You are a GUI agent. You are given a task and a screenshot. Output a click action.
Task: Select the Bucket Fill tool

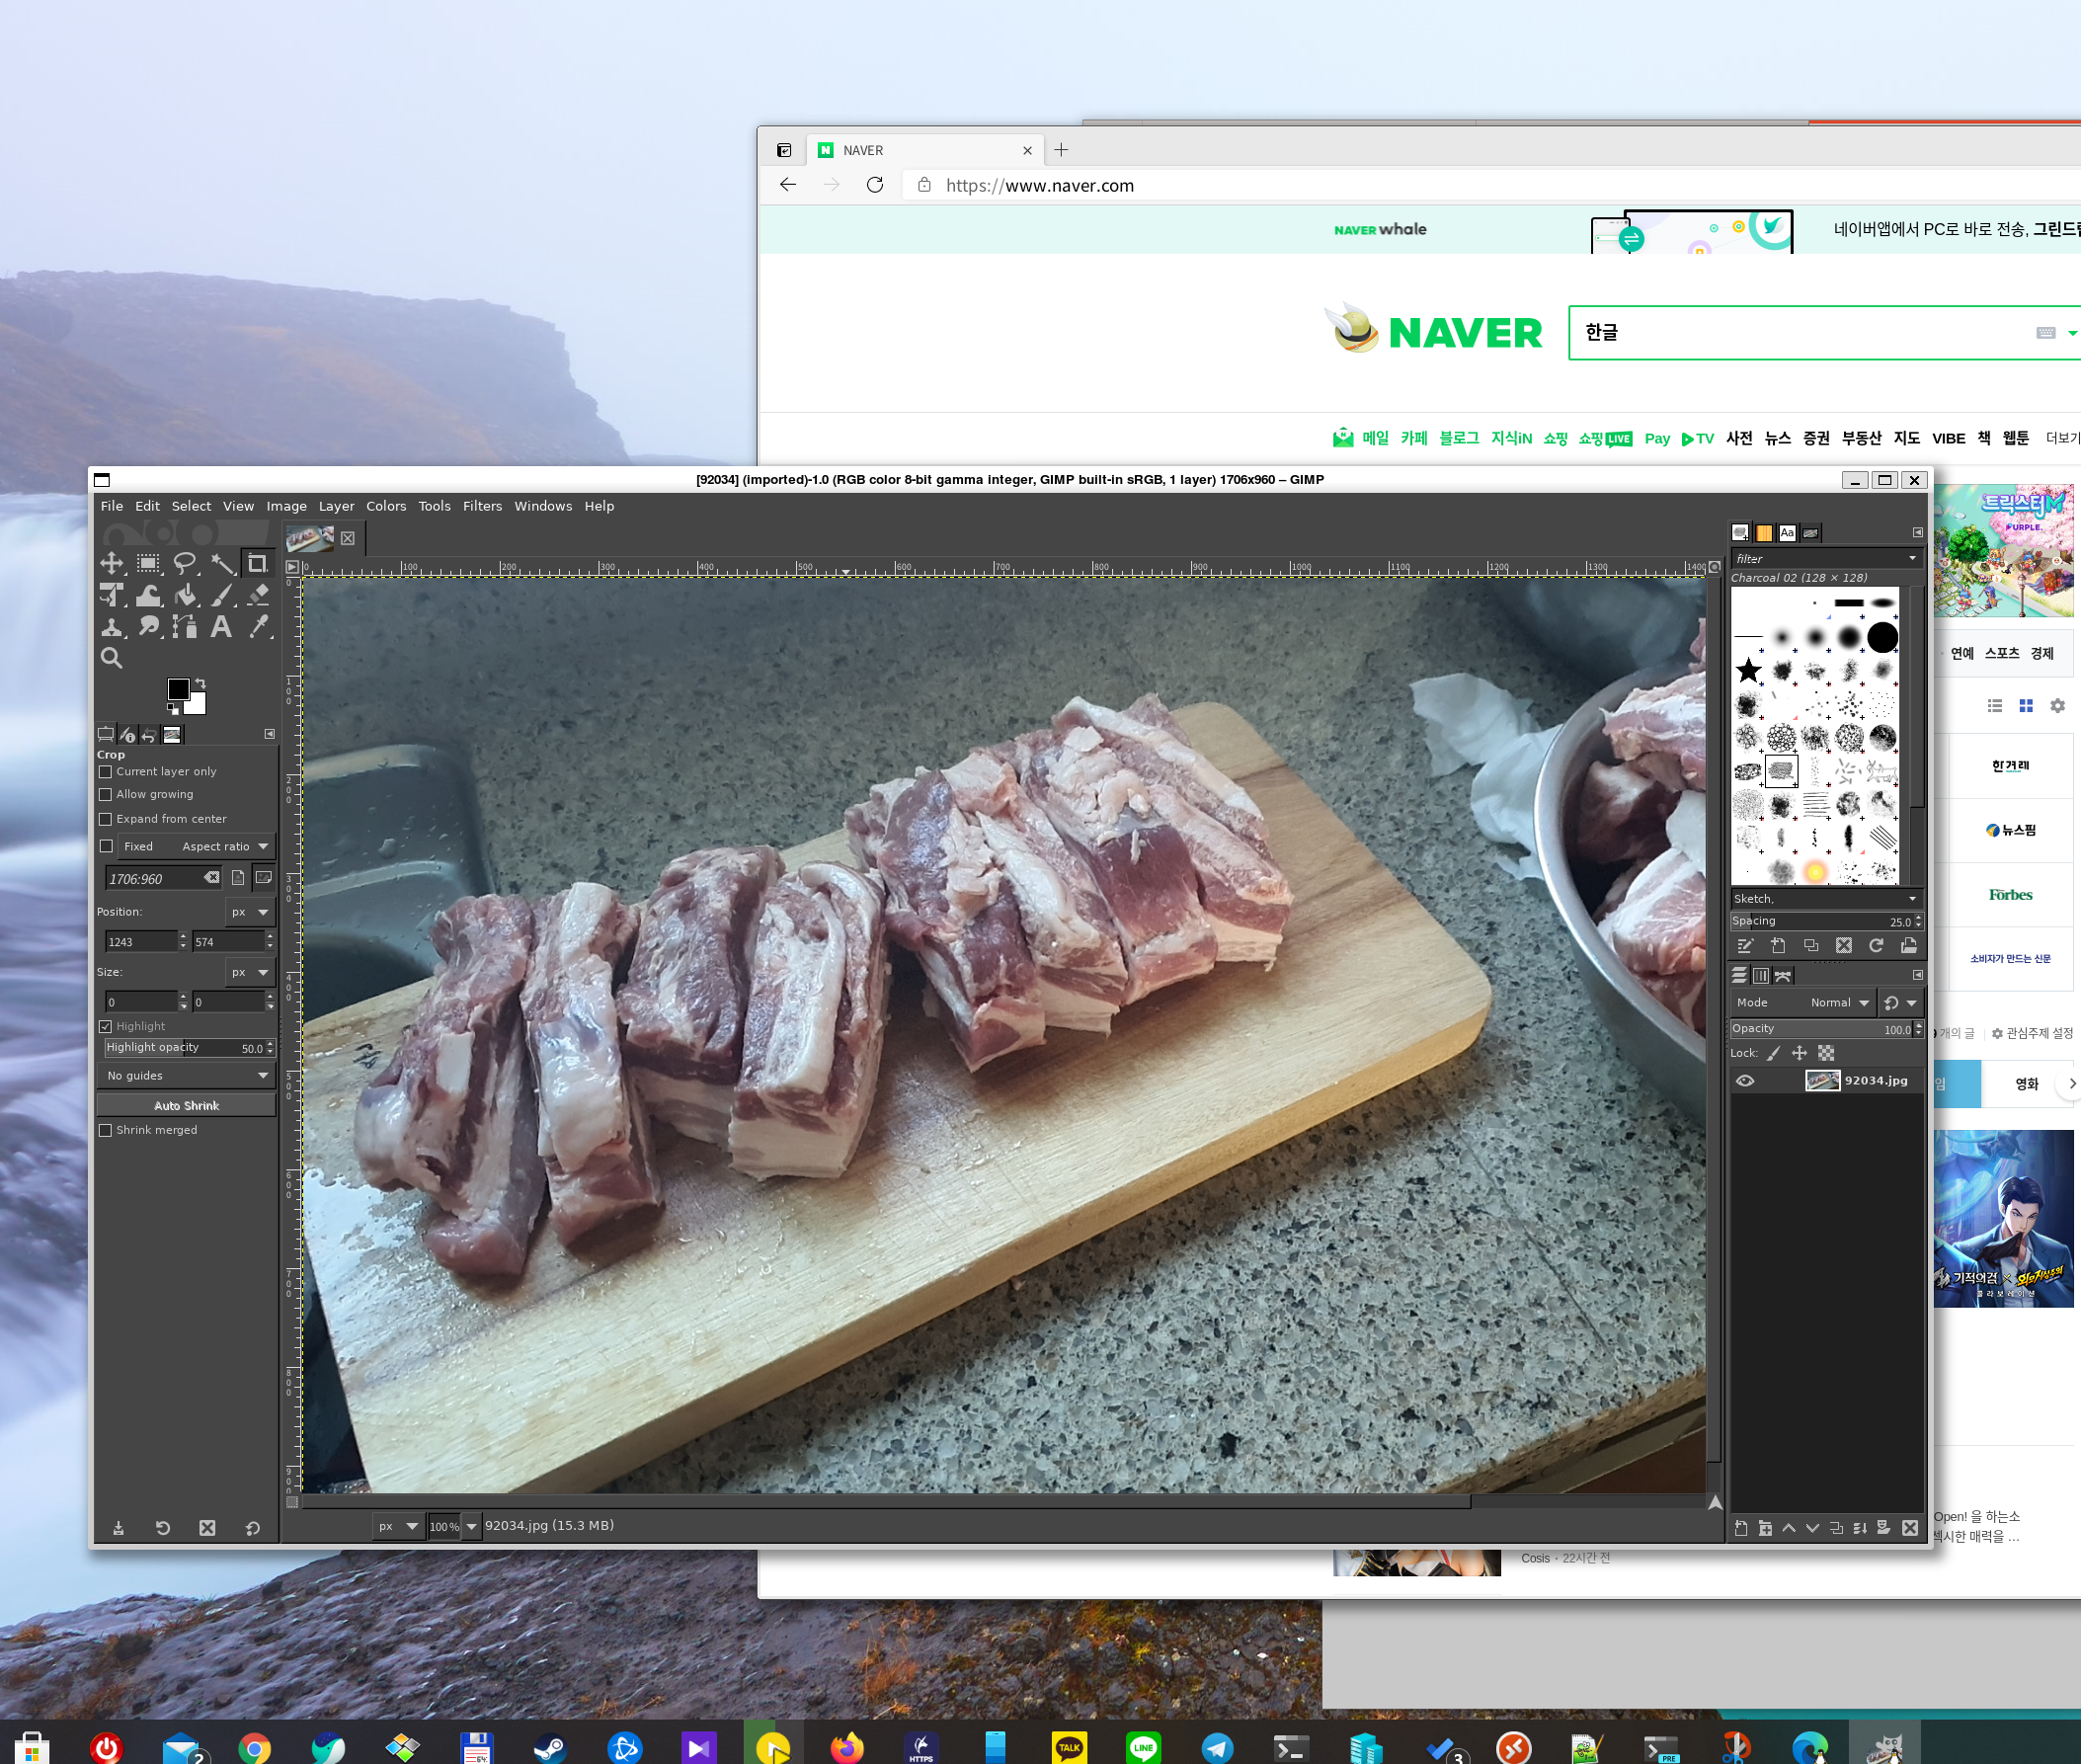pos(185,596)
